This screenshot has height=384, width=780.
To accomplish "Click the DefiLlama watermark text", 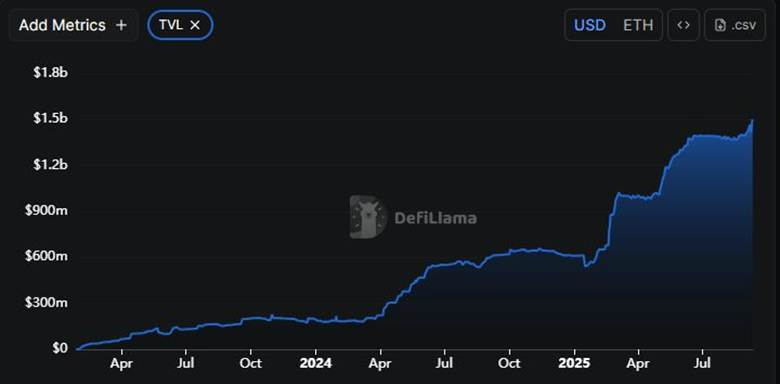I will point(435,218).
